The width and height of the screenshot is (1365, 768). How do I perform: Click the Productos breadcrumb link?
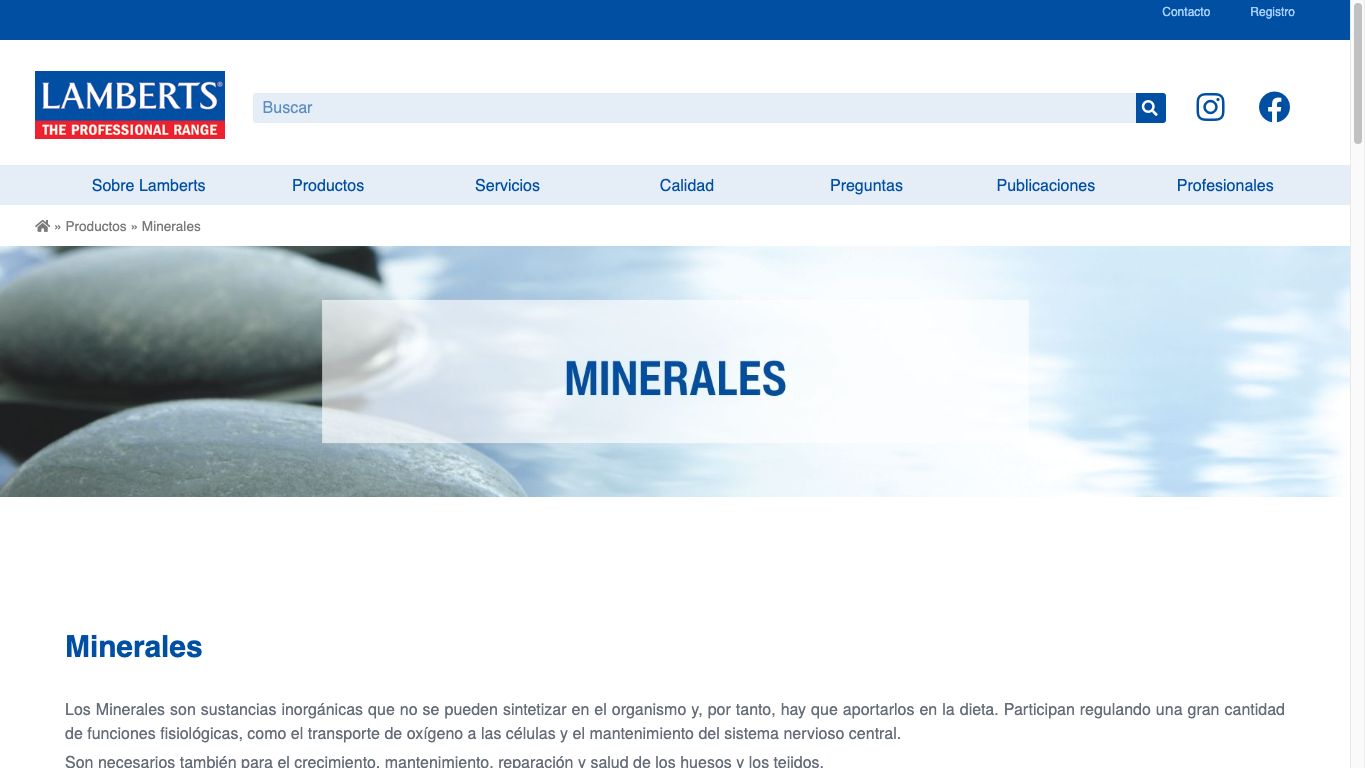pyautogui.click(x=96, y=226)
